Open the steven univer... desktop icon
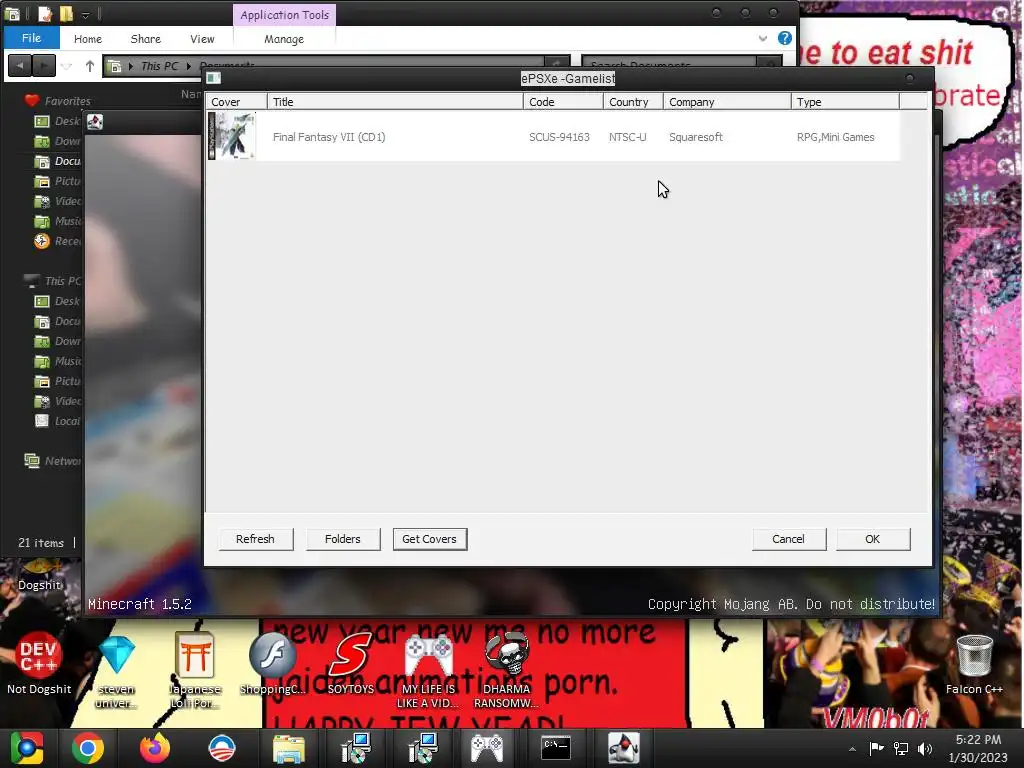 pyautogui.click(x=116, y=671)
